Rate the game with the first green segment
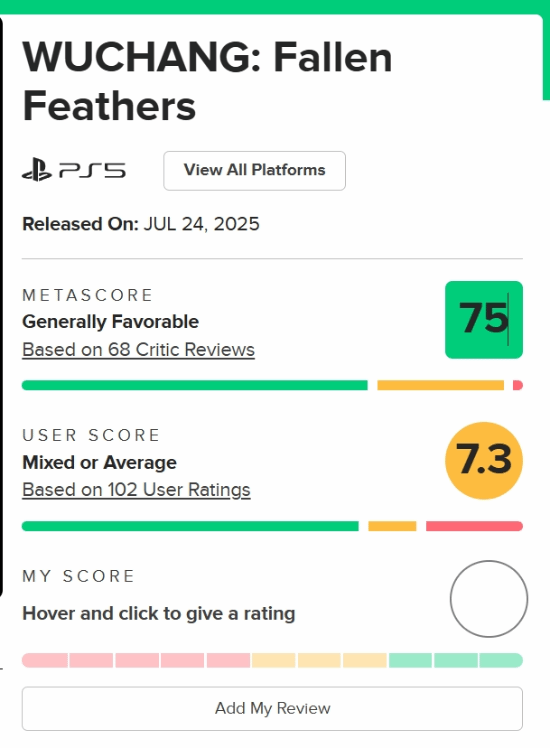 [410, 660]
